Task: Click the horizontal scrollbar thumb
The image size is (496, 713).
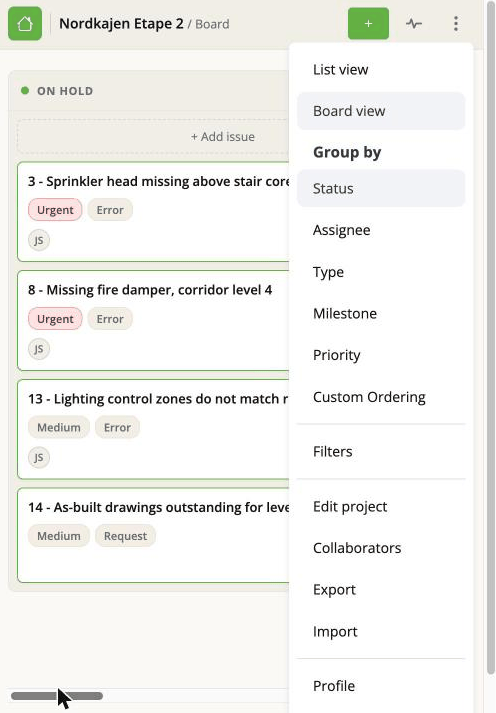Action: (57, 696)
